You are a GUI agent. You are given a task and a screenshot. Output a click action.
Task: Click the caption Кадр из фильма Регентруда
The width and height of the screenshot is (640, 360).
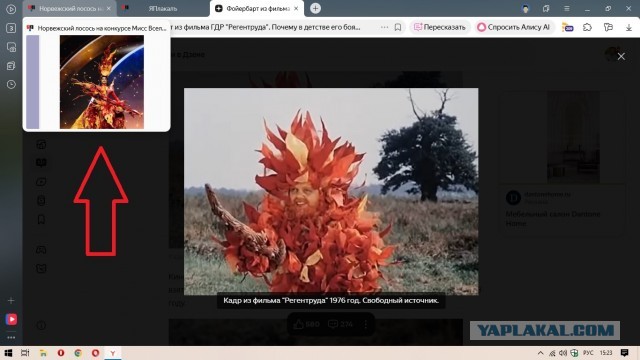(331, 300)
